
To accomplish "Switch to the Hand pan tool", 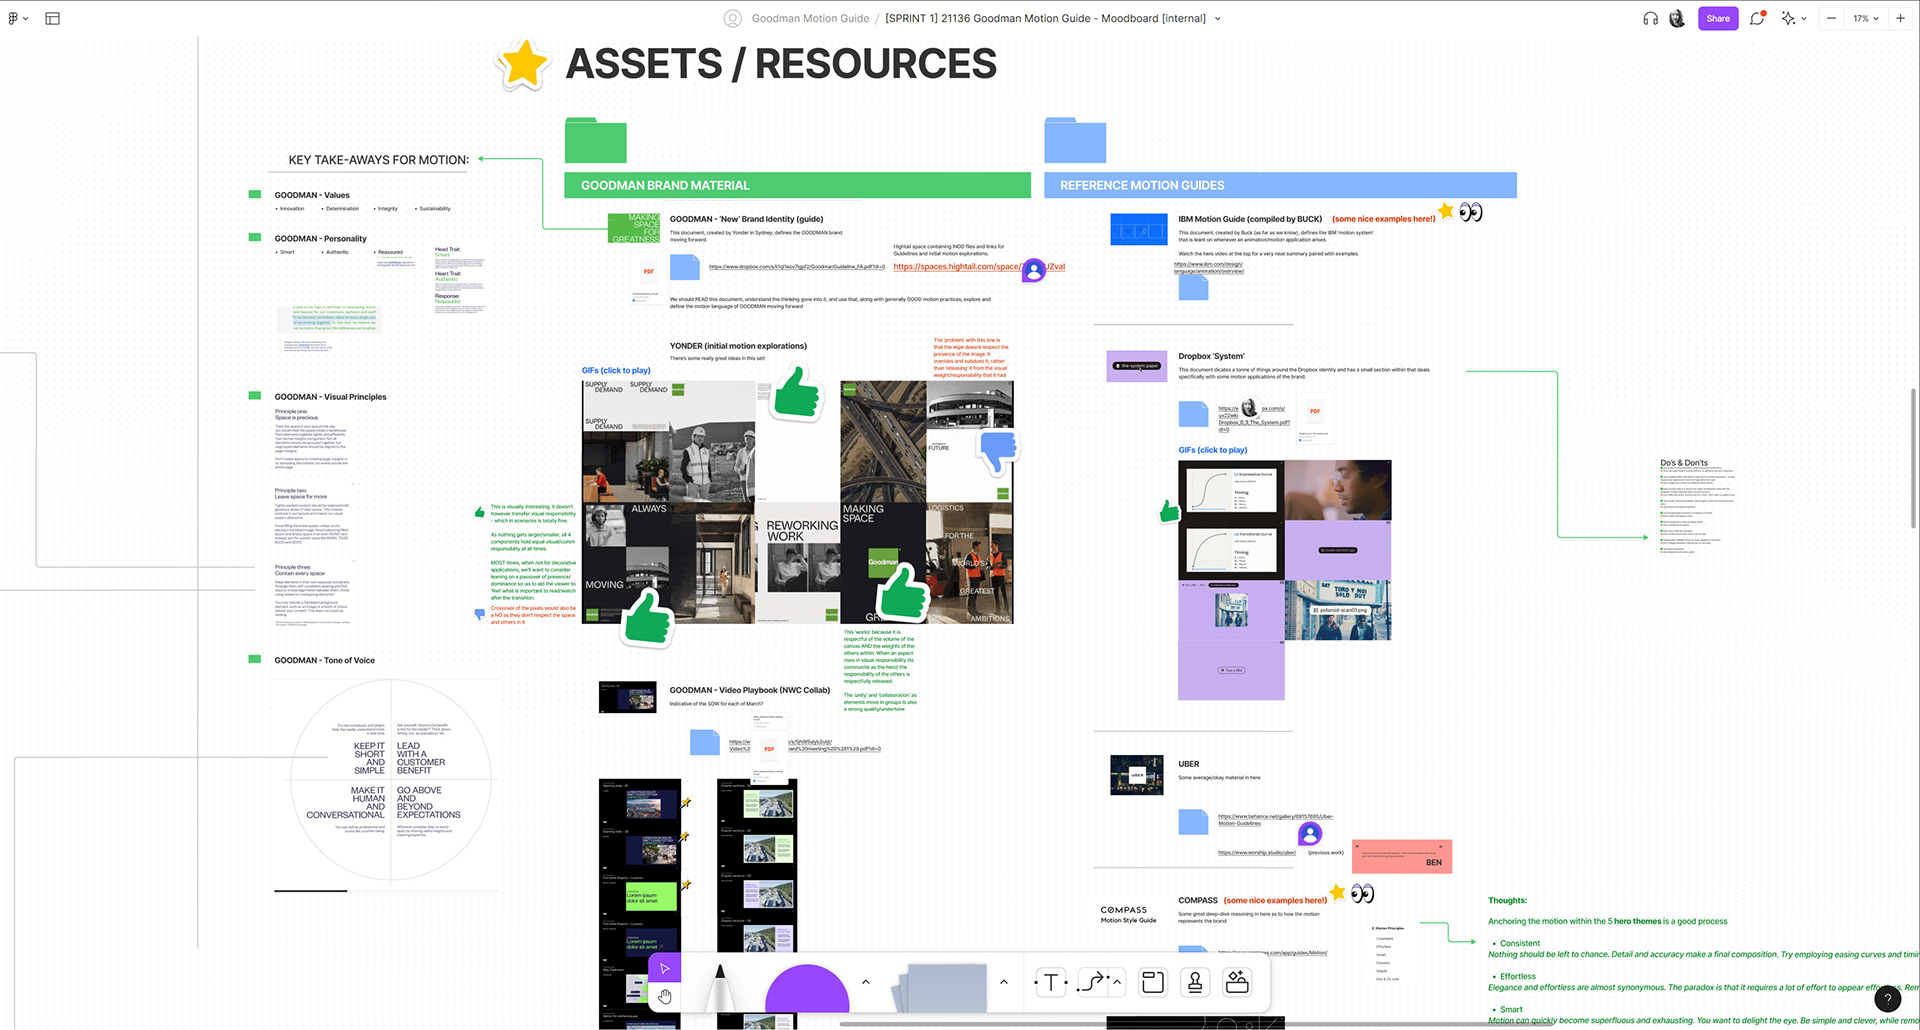I will click(x=665, y=996).
